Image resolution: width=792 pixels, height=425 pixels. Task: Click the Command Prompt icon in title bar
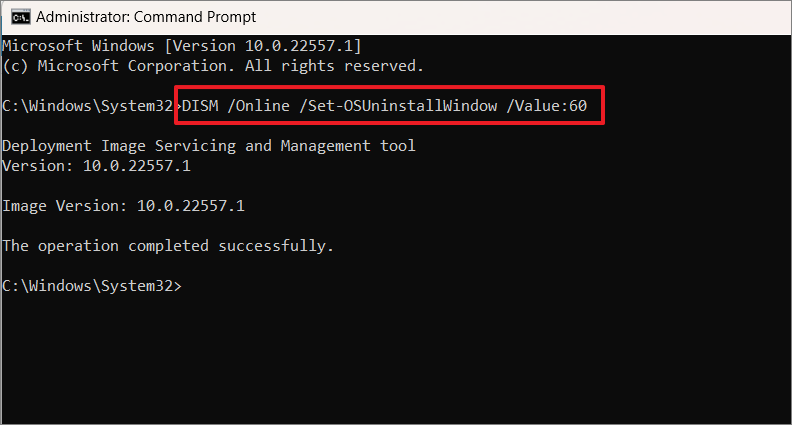point(21,17)
